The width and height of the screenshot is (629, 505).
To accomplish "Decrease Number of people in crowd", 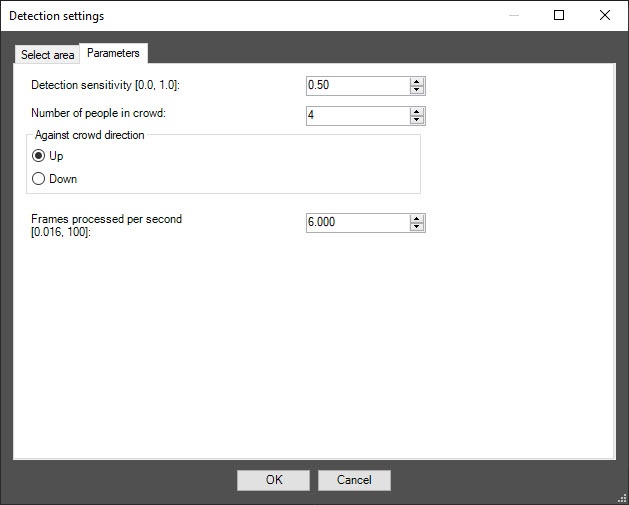I will pyautogui.click(x=417, y=120).
